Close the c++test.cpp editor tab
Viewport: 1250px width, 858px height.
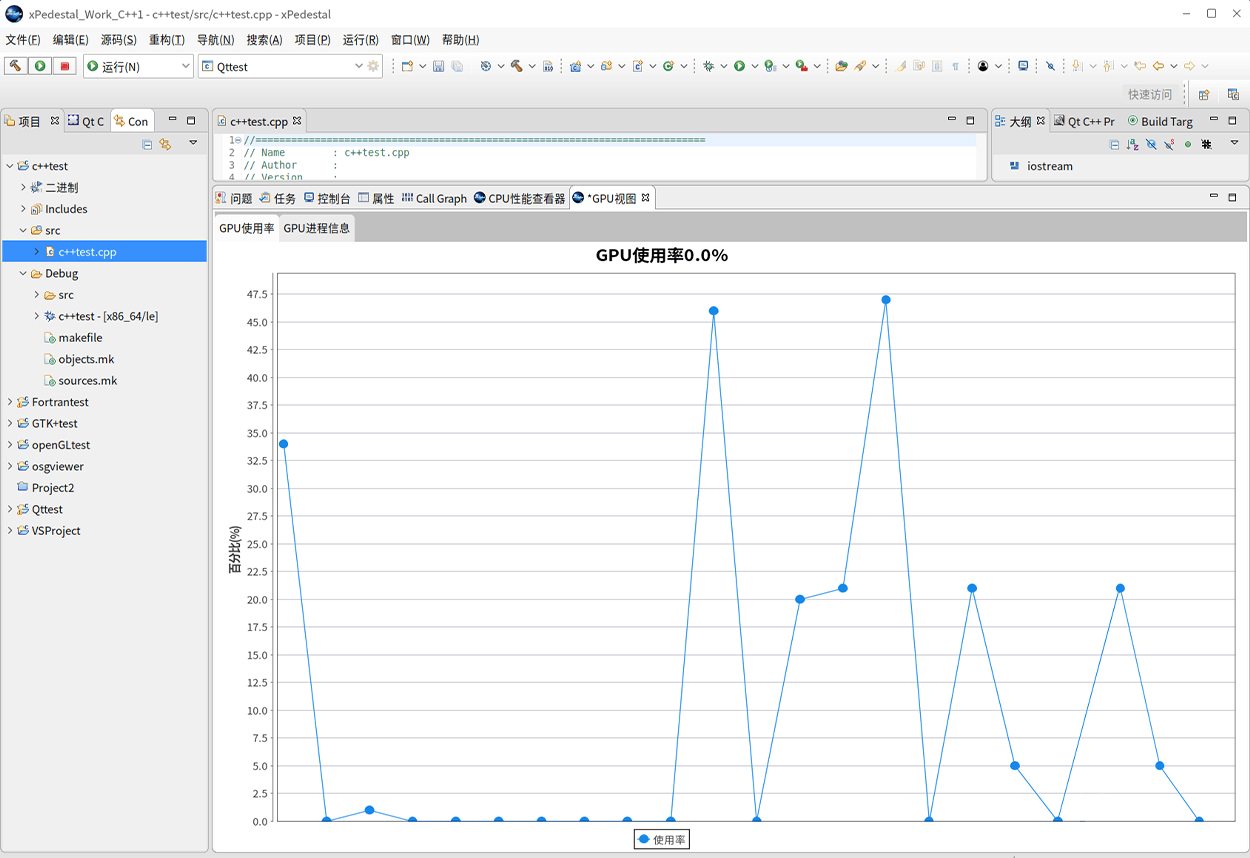point(297,121)
